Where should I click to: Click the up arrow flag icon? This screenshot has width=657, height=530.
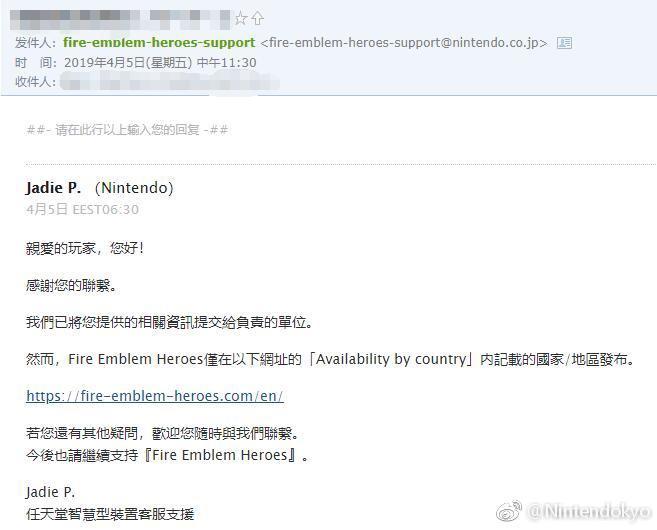point(257,18)
